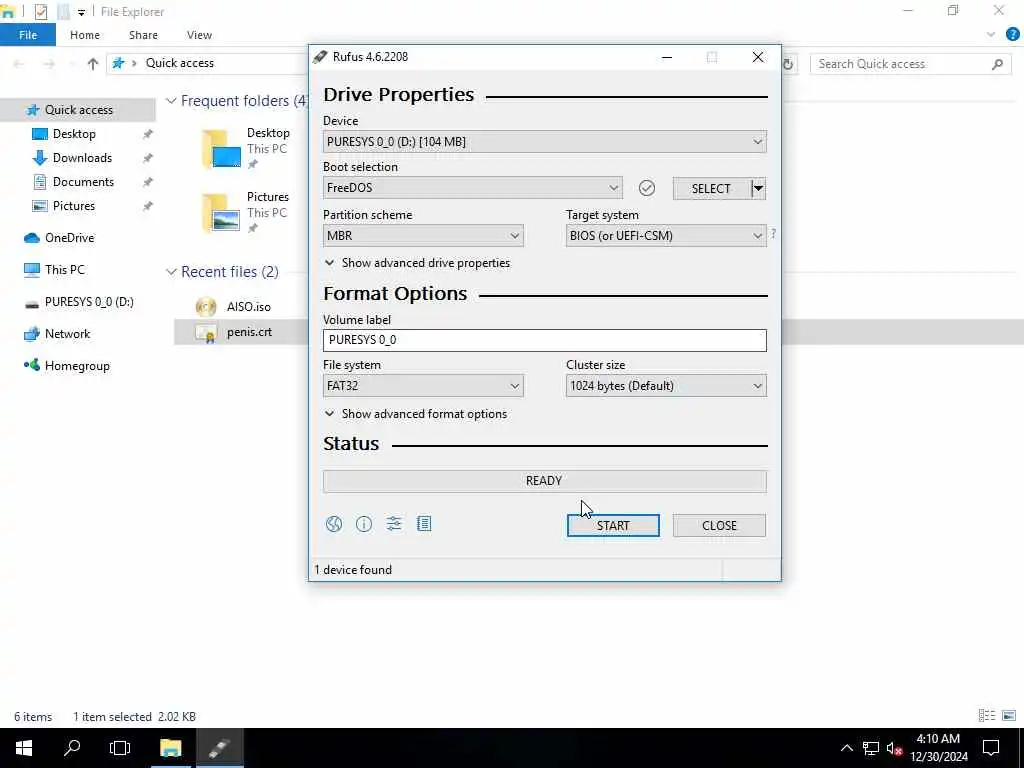
Task: Collapse the Frequent folders group
Action: 171,101
